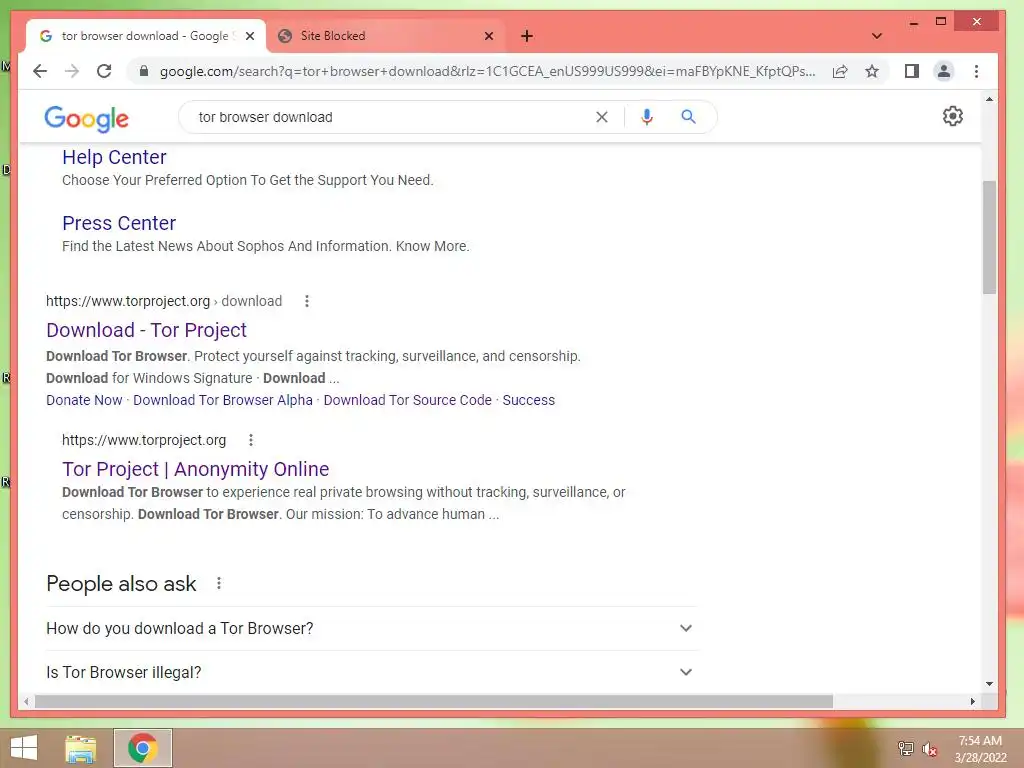The image size is (1024, 768).
Task: Reload the current Google page
Action: tap(104, 71)
